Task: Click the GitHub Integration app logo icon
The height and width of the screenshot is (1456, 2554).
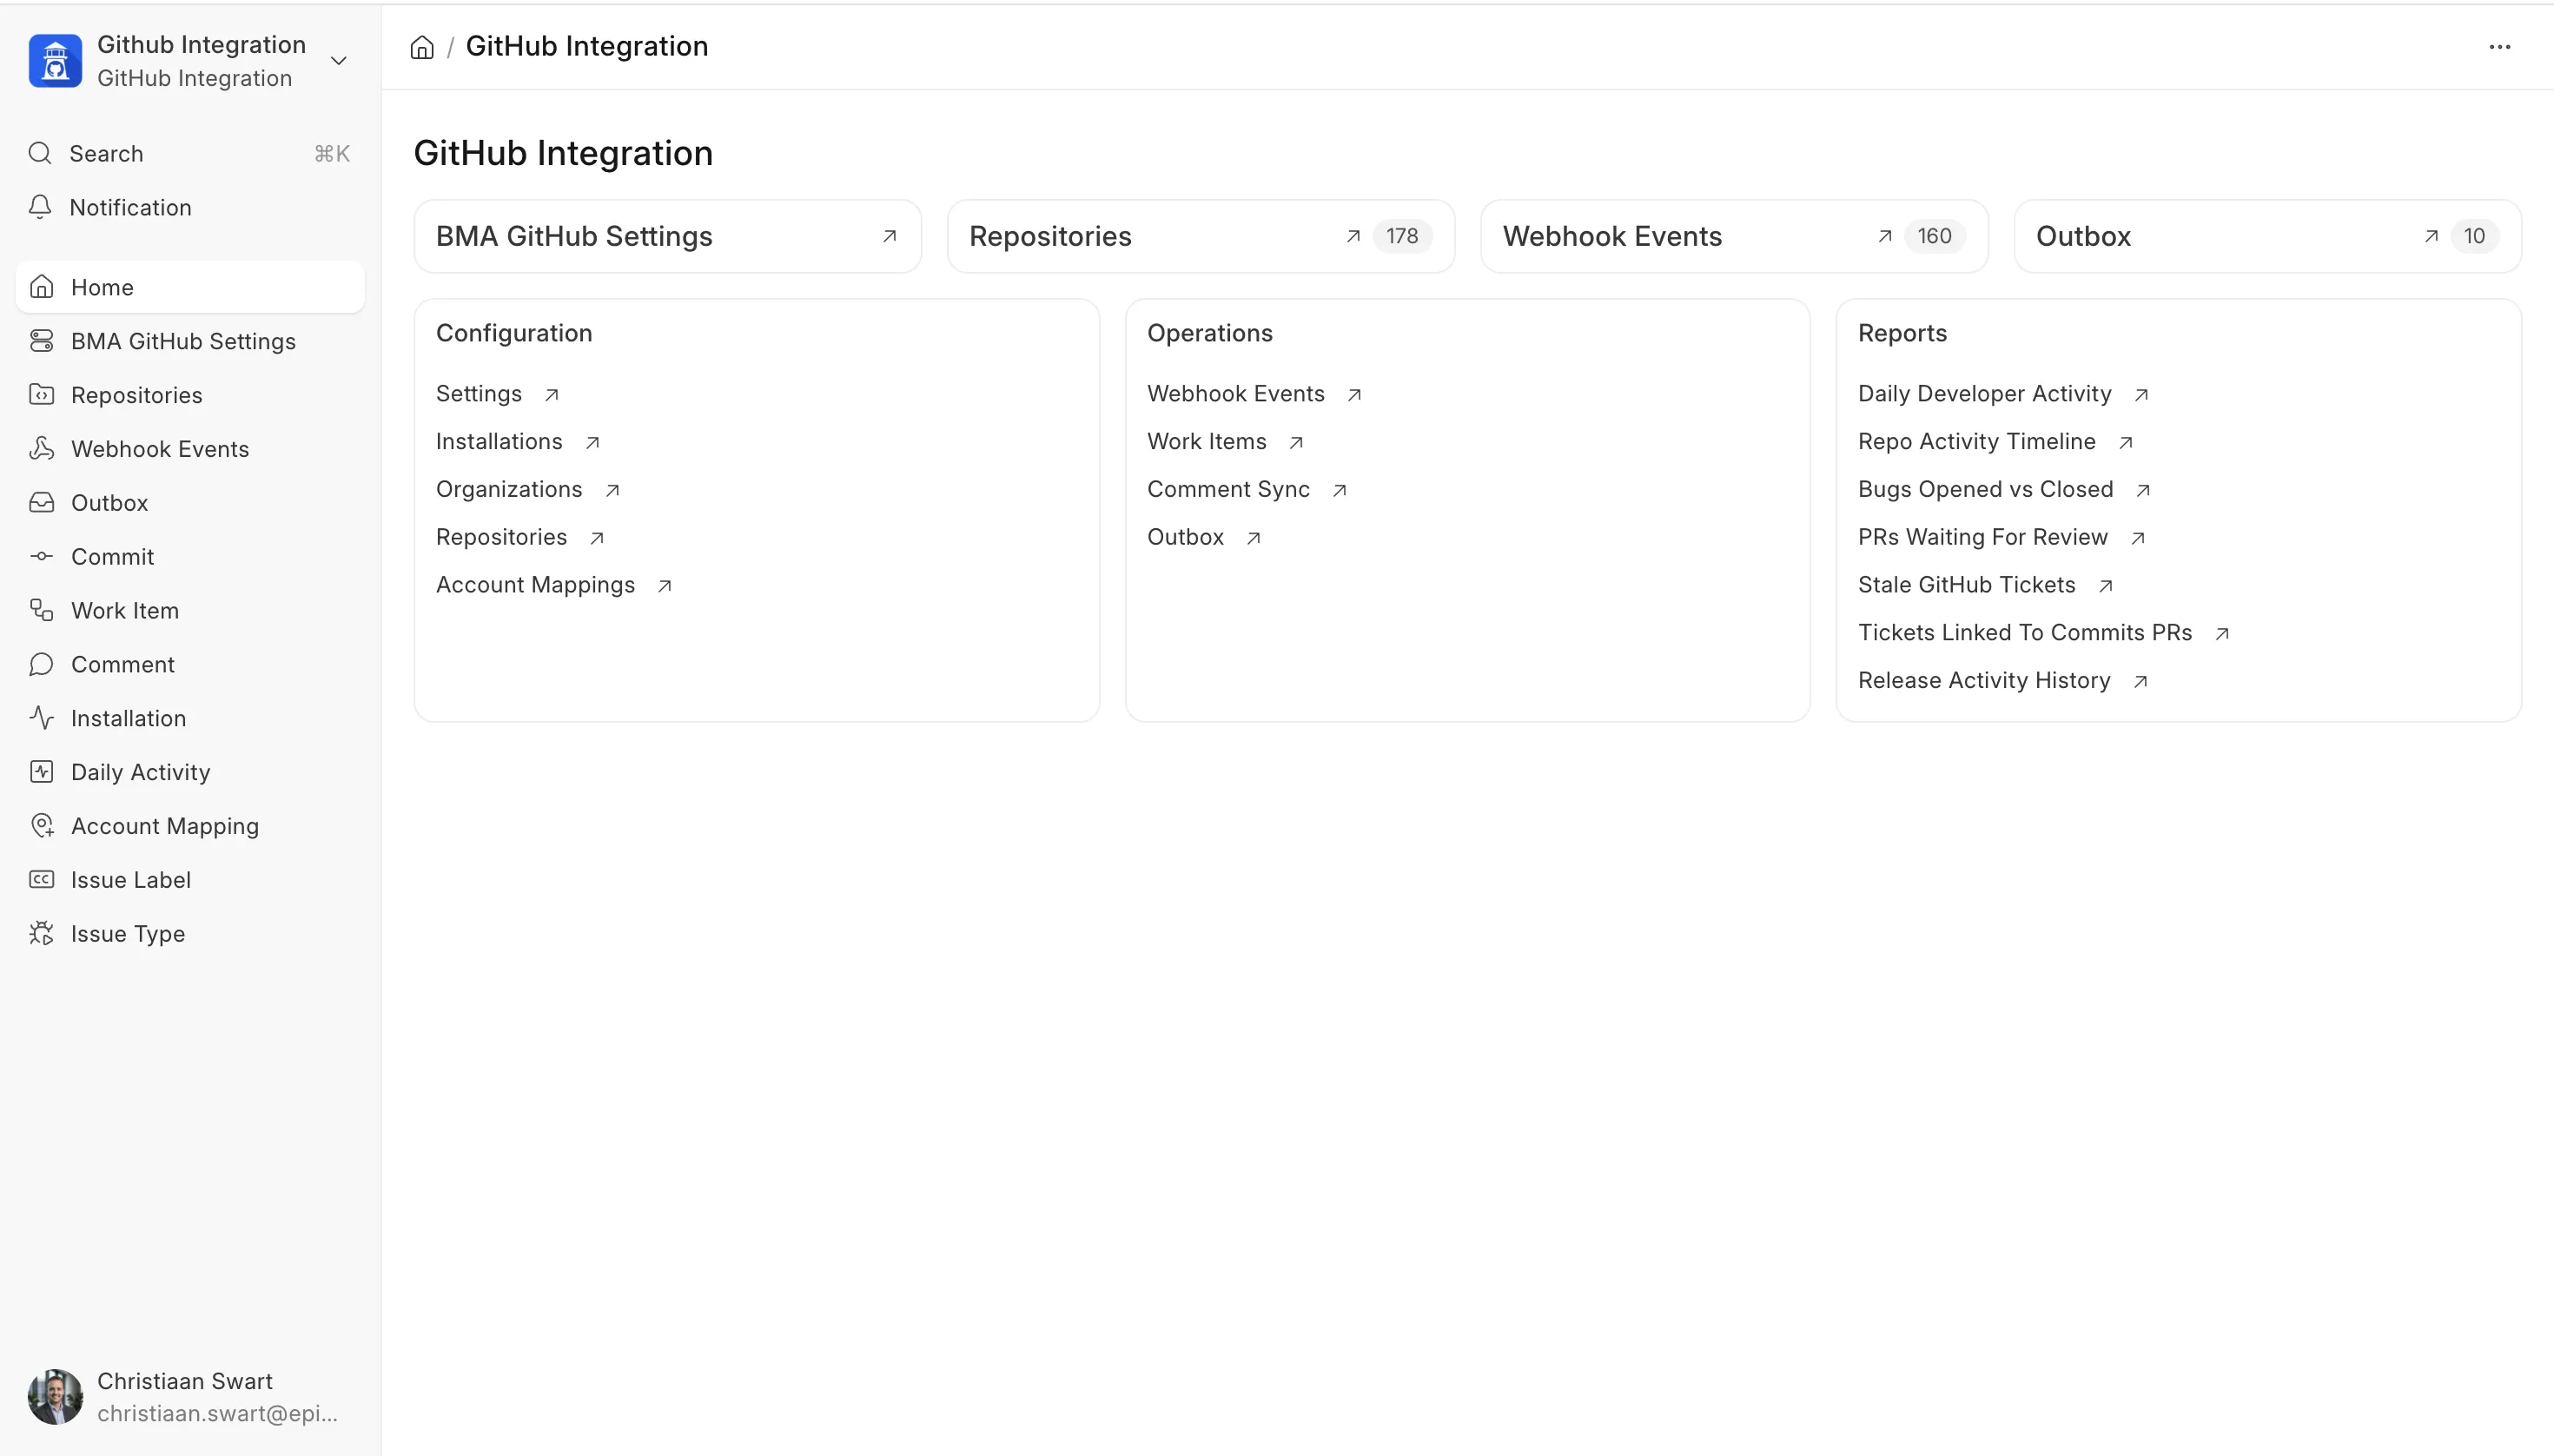Action: [55, 61]
